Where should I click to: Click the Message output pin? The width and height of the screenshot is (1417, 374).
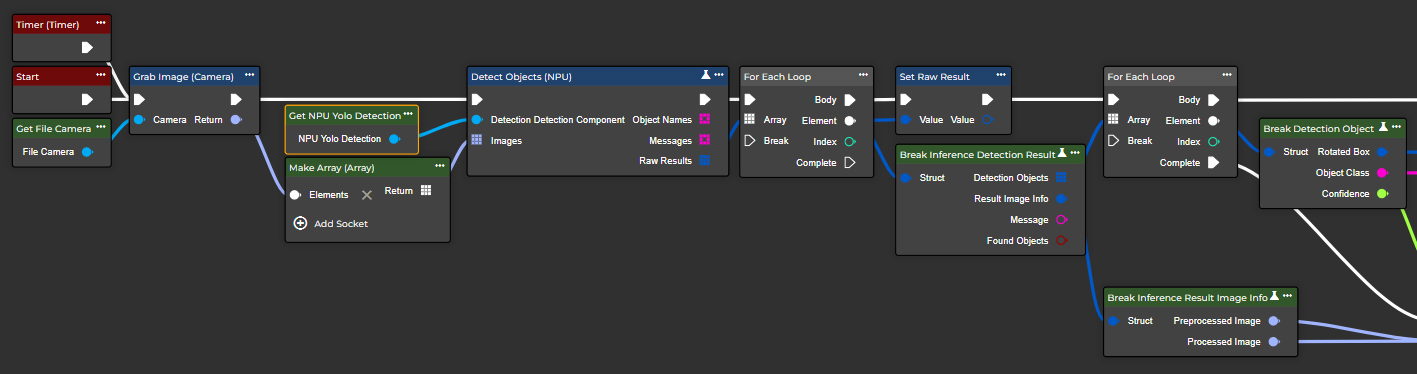[x=1061, y=220]
